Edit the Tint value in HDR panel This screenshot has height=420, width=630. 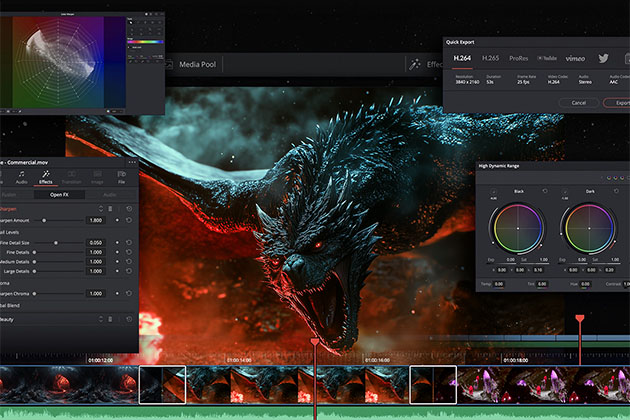542,284
